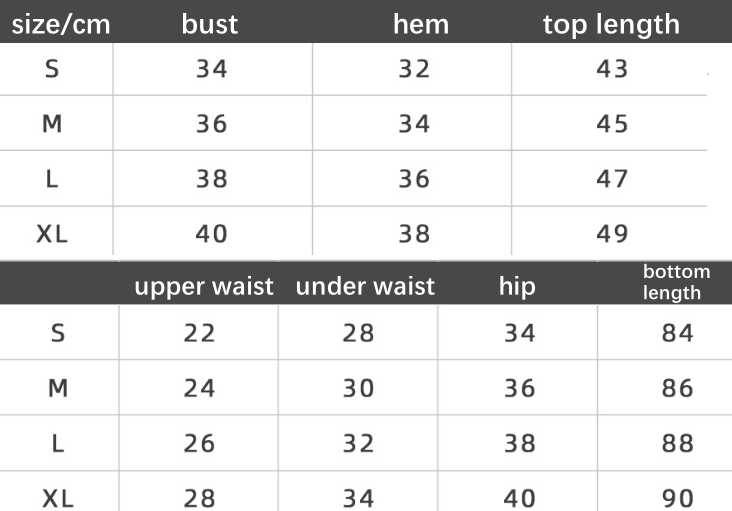Select the "under waist" column header
This screenshot has height=511, width=732.
click(365, 287)
